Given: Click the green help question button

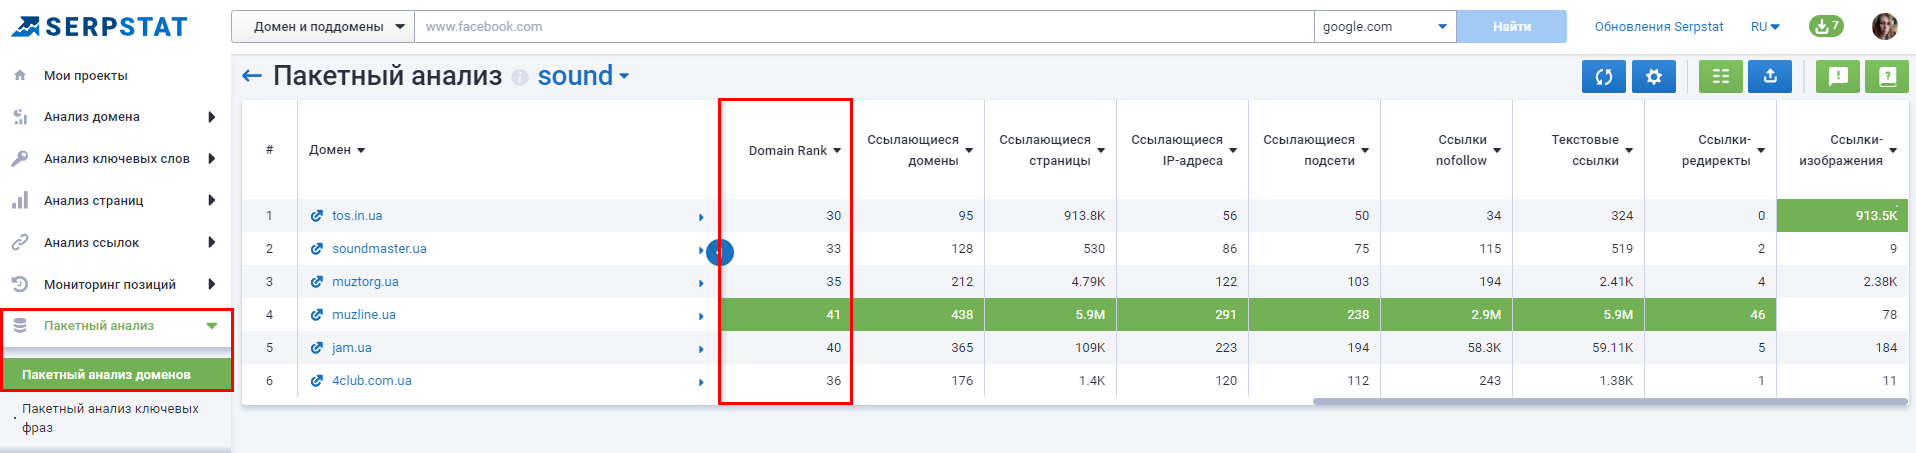Looking at the screenshot, I should click(x=1887, y=76).
